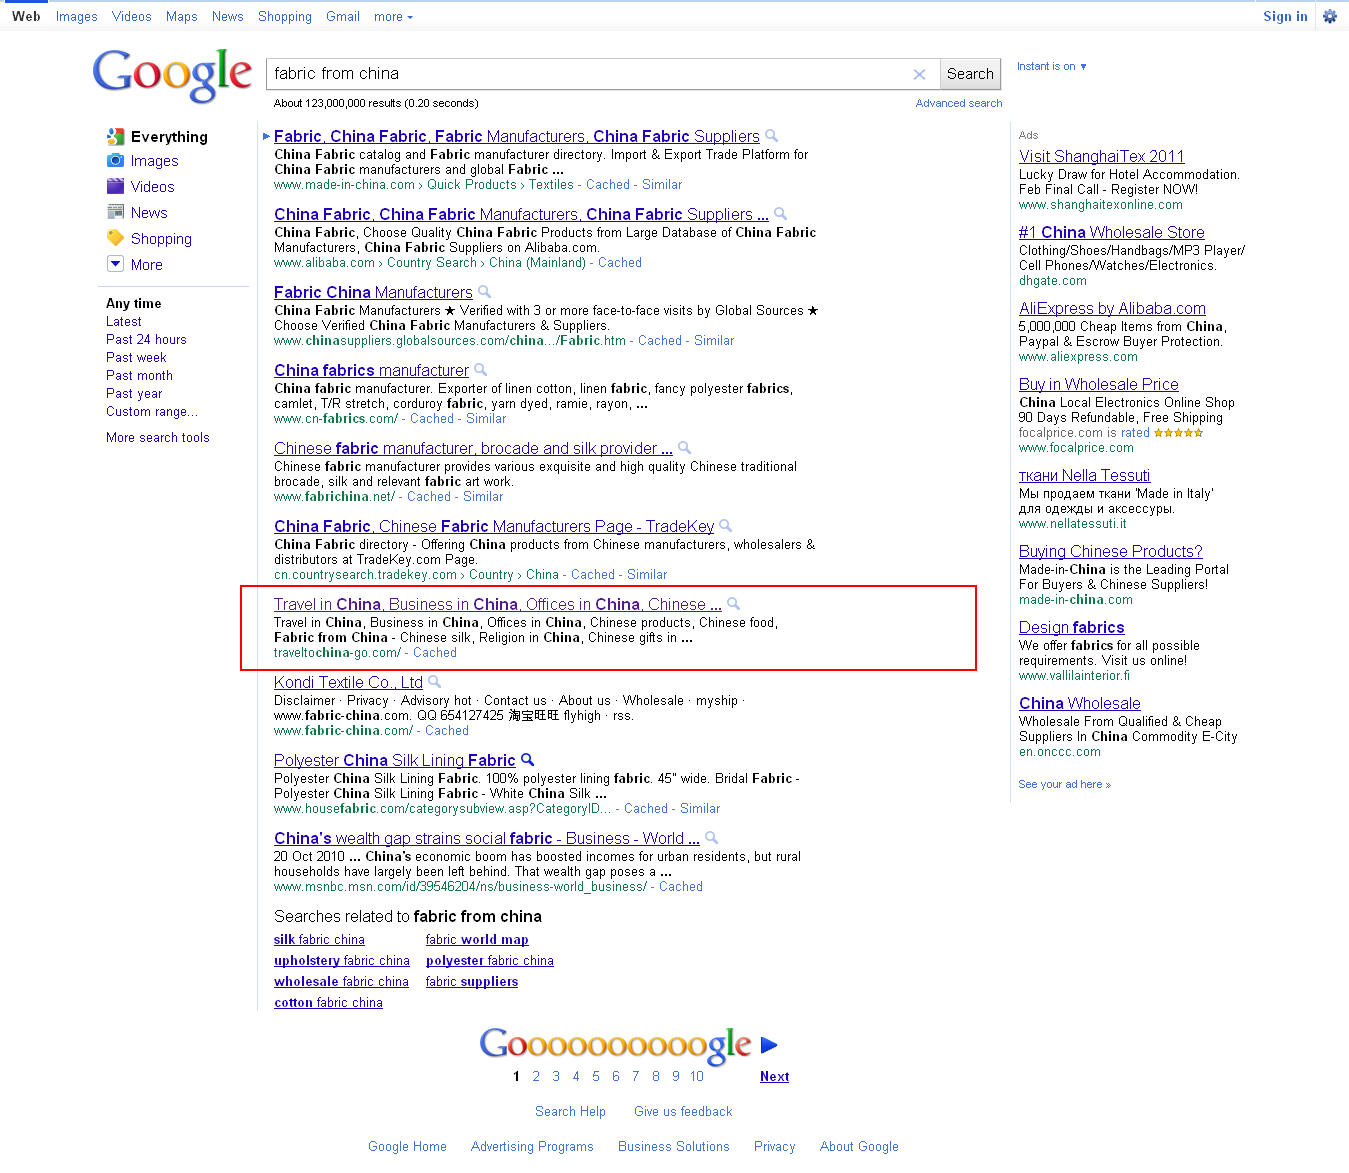Open 'Search Help' footer link
The height and width of the screenshot is (1173, 1349).
coord(570,1112)
